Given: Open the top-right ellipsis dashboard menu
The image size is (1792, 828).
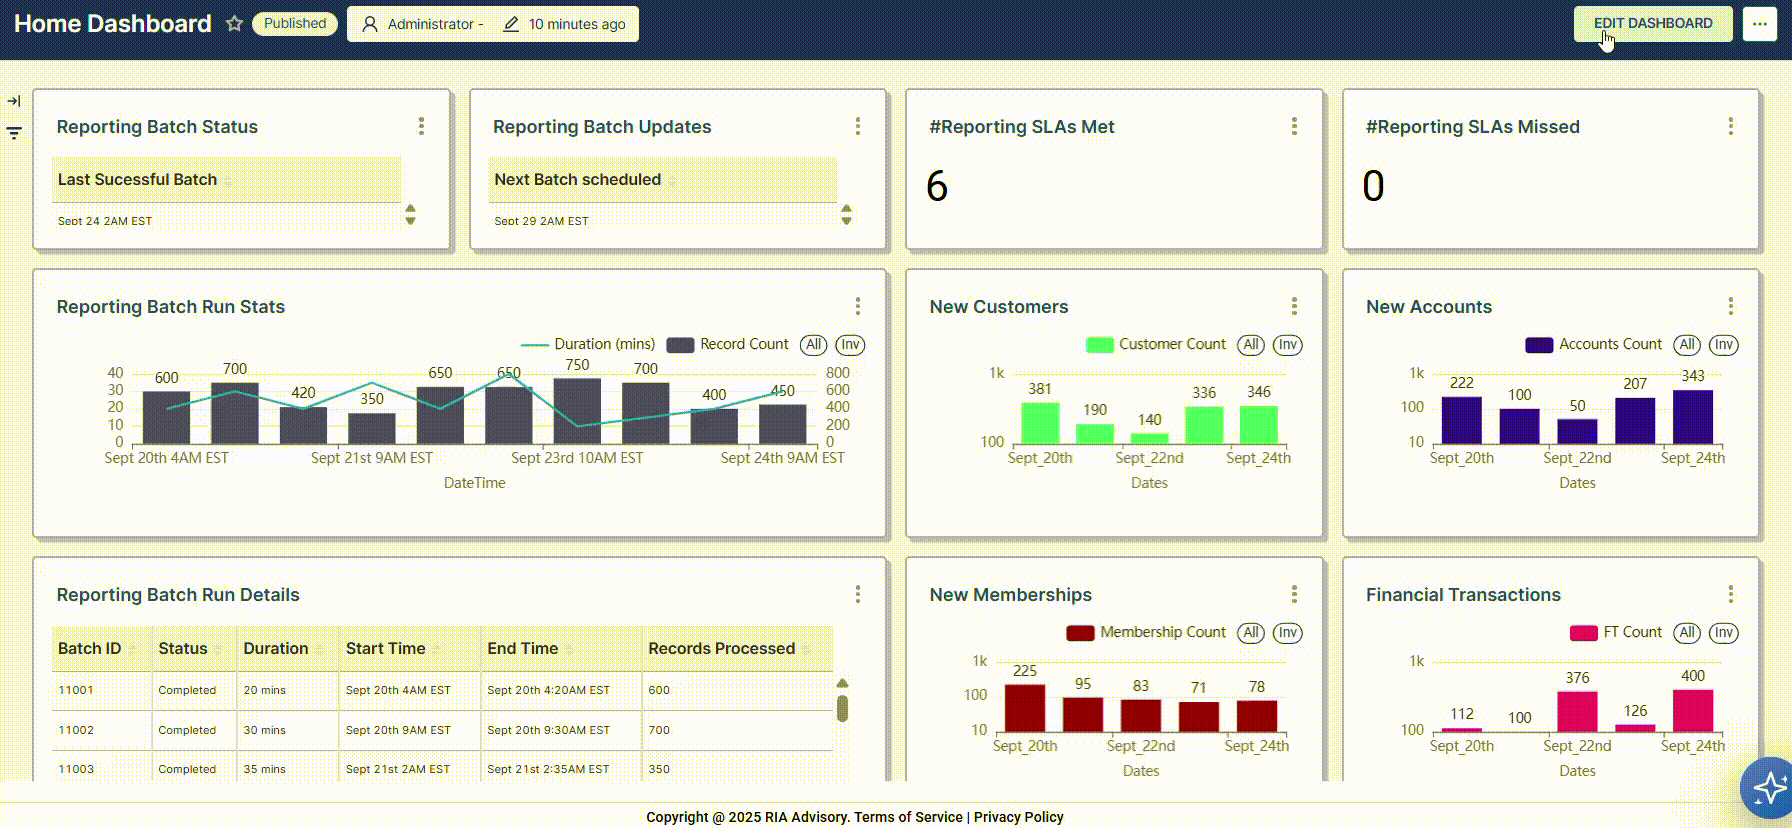Looking at the screenshot, I should pyautogui.click(x=1759, y=24).
